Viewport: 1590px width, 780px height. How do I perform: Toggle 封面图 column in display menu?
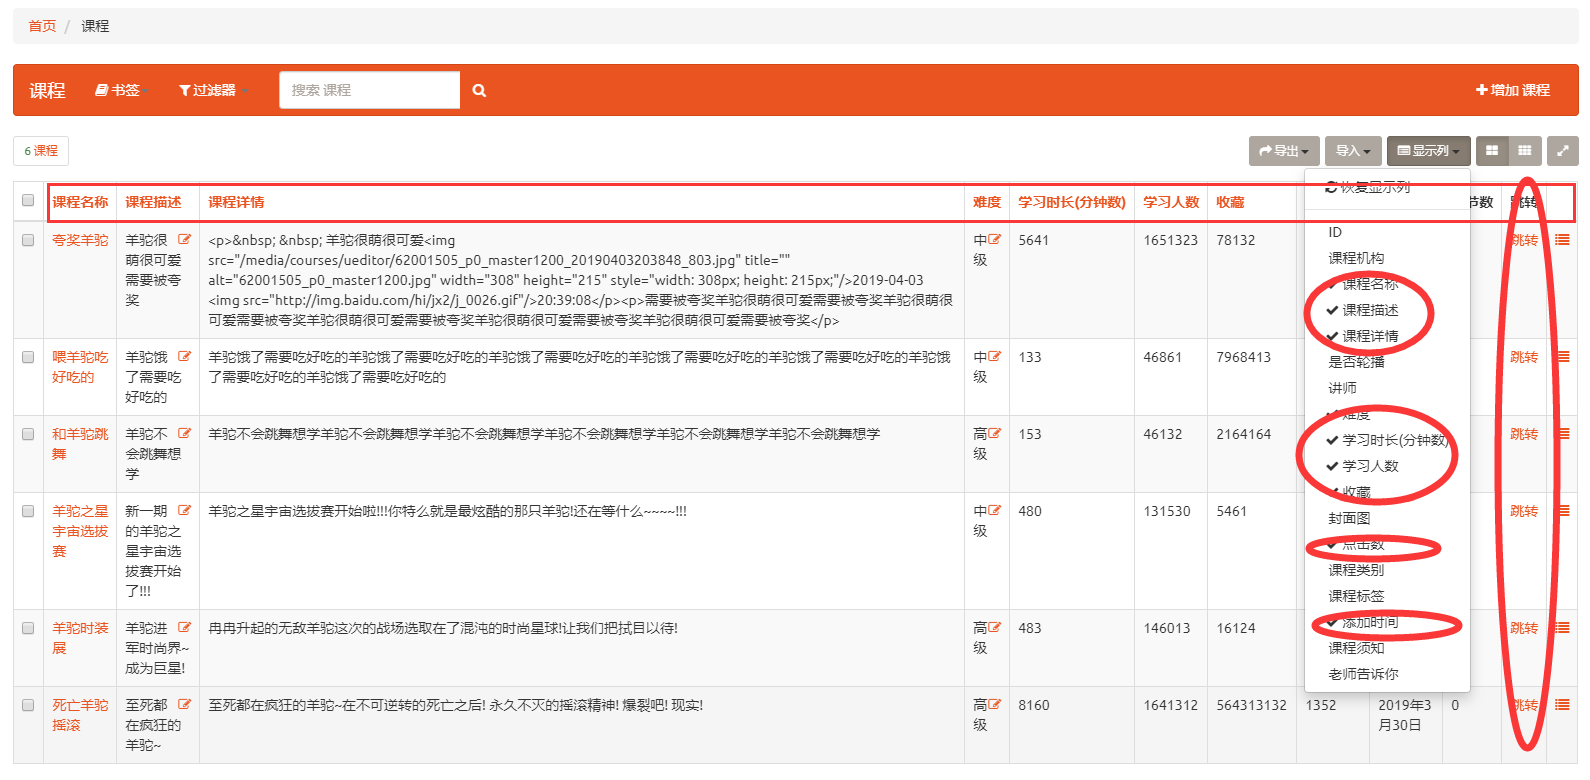pos(1387,518)
